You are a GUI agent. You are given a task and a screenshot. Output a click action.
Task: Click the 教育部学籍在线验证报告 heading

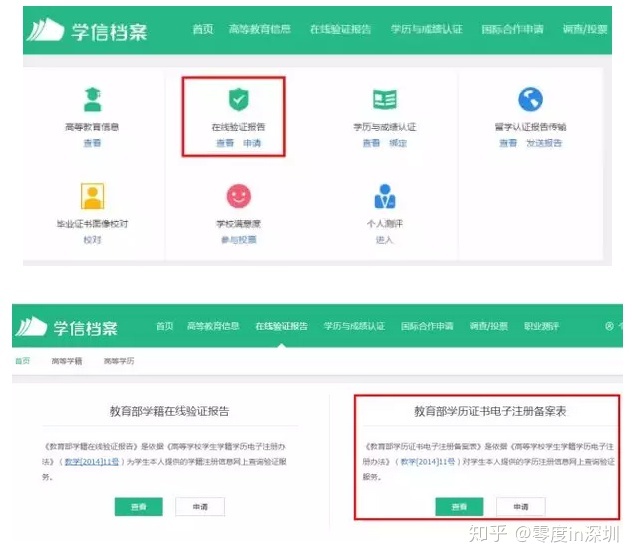click(x=170, y=411)
